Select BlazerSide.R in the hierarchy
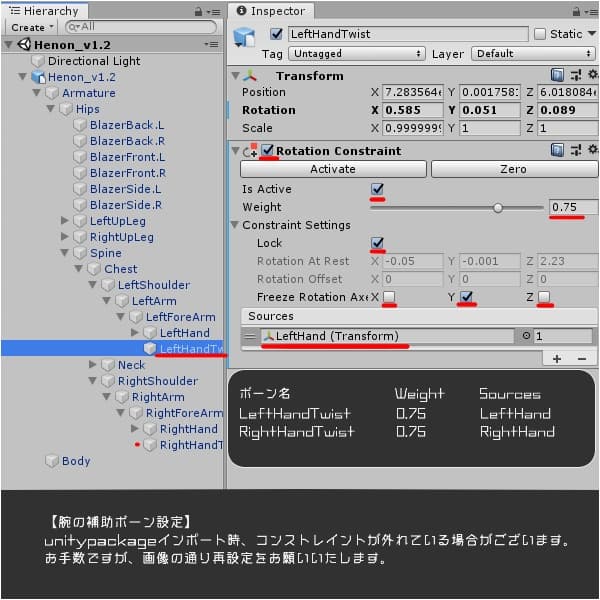 [126, 205]
